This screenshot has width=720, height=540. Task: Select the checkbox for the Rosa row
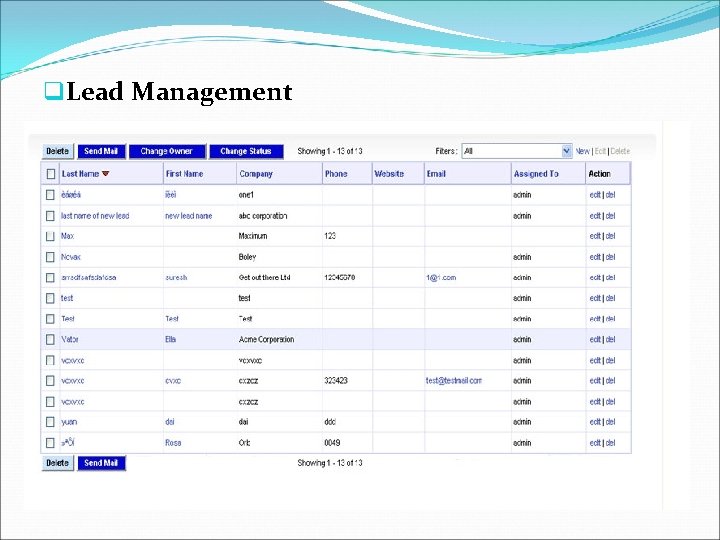[x=50, y=443]
